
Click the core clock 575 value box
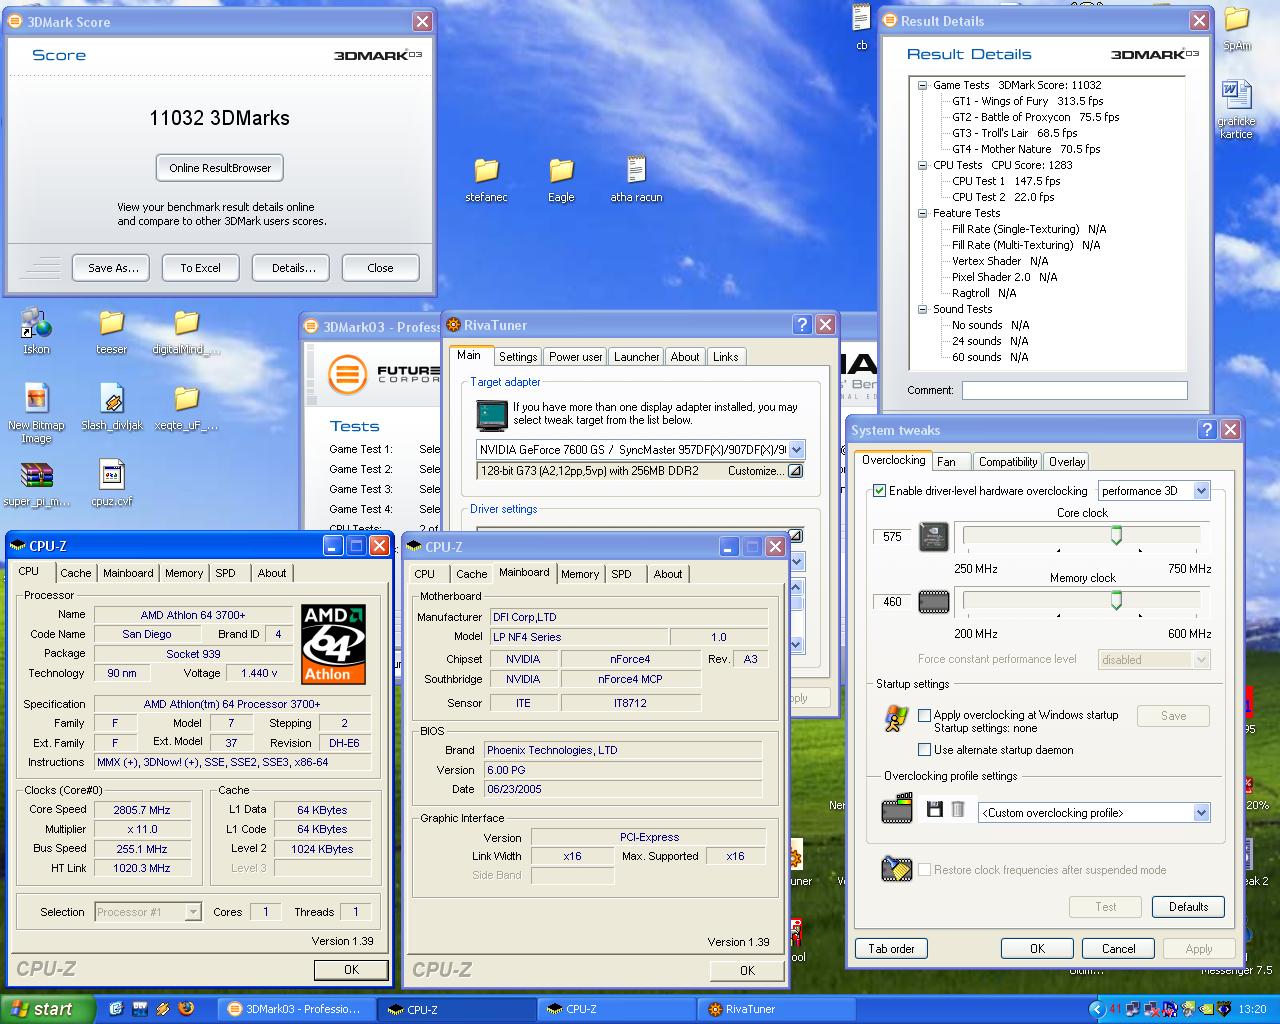click(x=892, y=537)
